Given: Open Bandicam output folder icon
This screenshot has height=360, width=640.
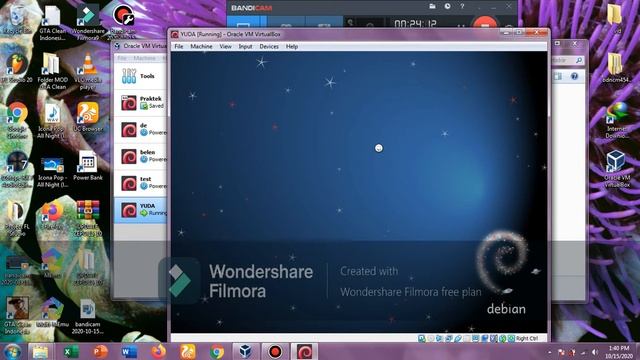Looking at the screenshot, I should coord(432,7).
